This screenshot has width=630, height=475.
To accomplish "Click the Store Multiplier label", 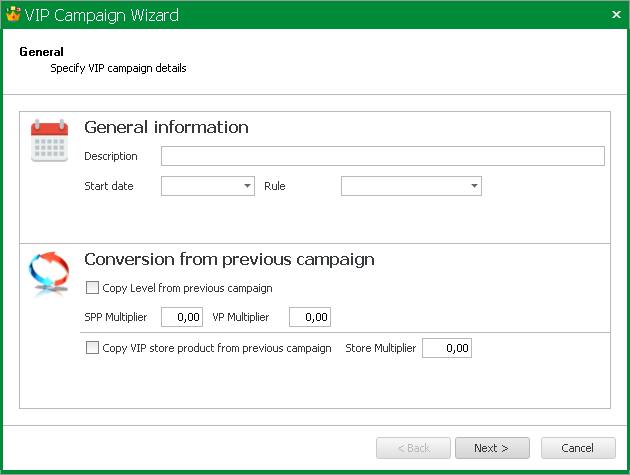I will pyautogui.click(x=380, y=348).
